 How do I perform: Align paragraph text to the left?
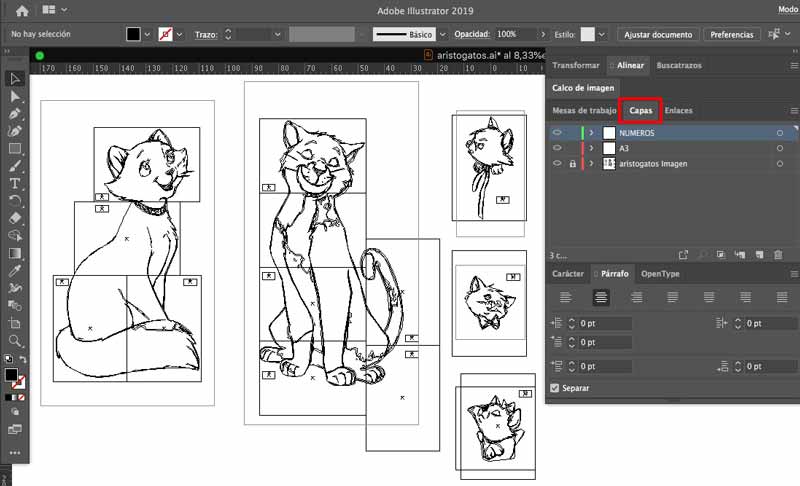point(565,297)
